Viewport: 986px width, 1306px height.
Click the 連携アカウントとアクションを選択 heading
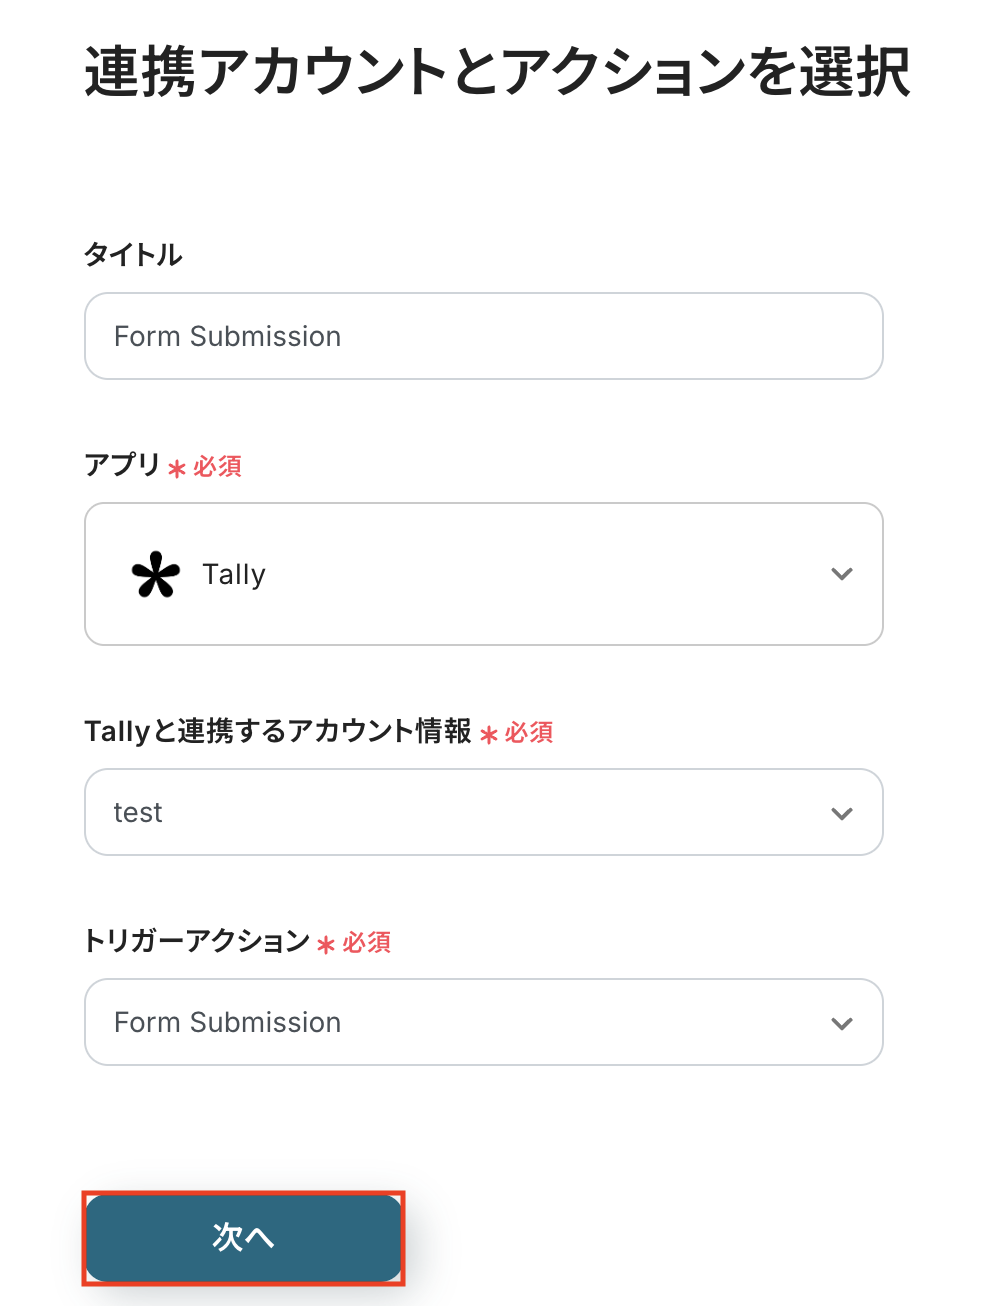tap(497, 72)
